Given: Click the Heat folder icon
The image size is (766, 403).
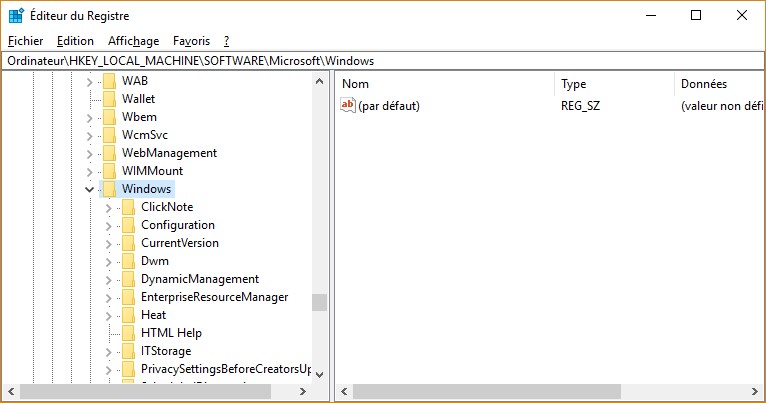Looking at the screenshot, I should click(x=128, y=315).
